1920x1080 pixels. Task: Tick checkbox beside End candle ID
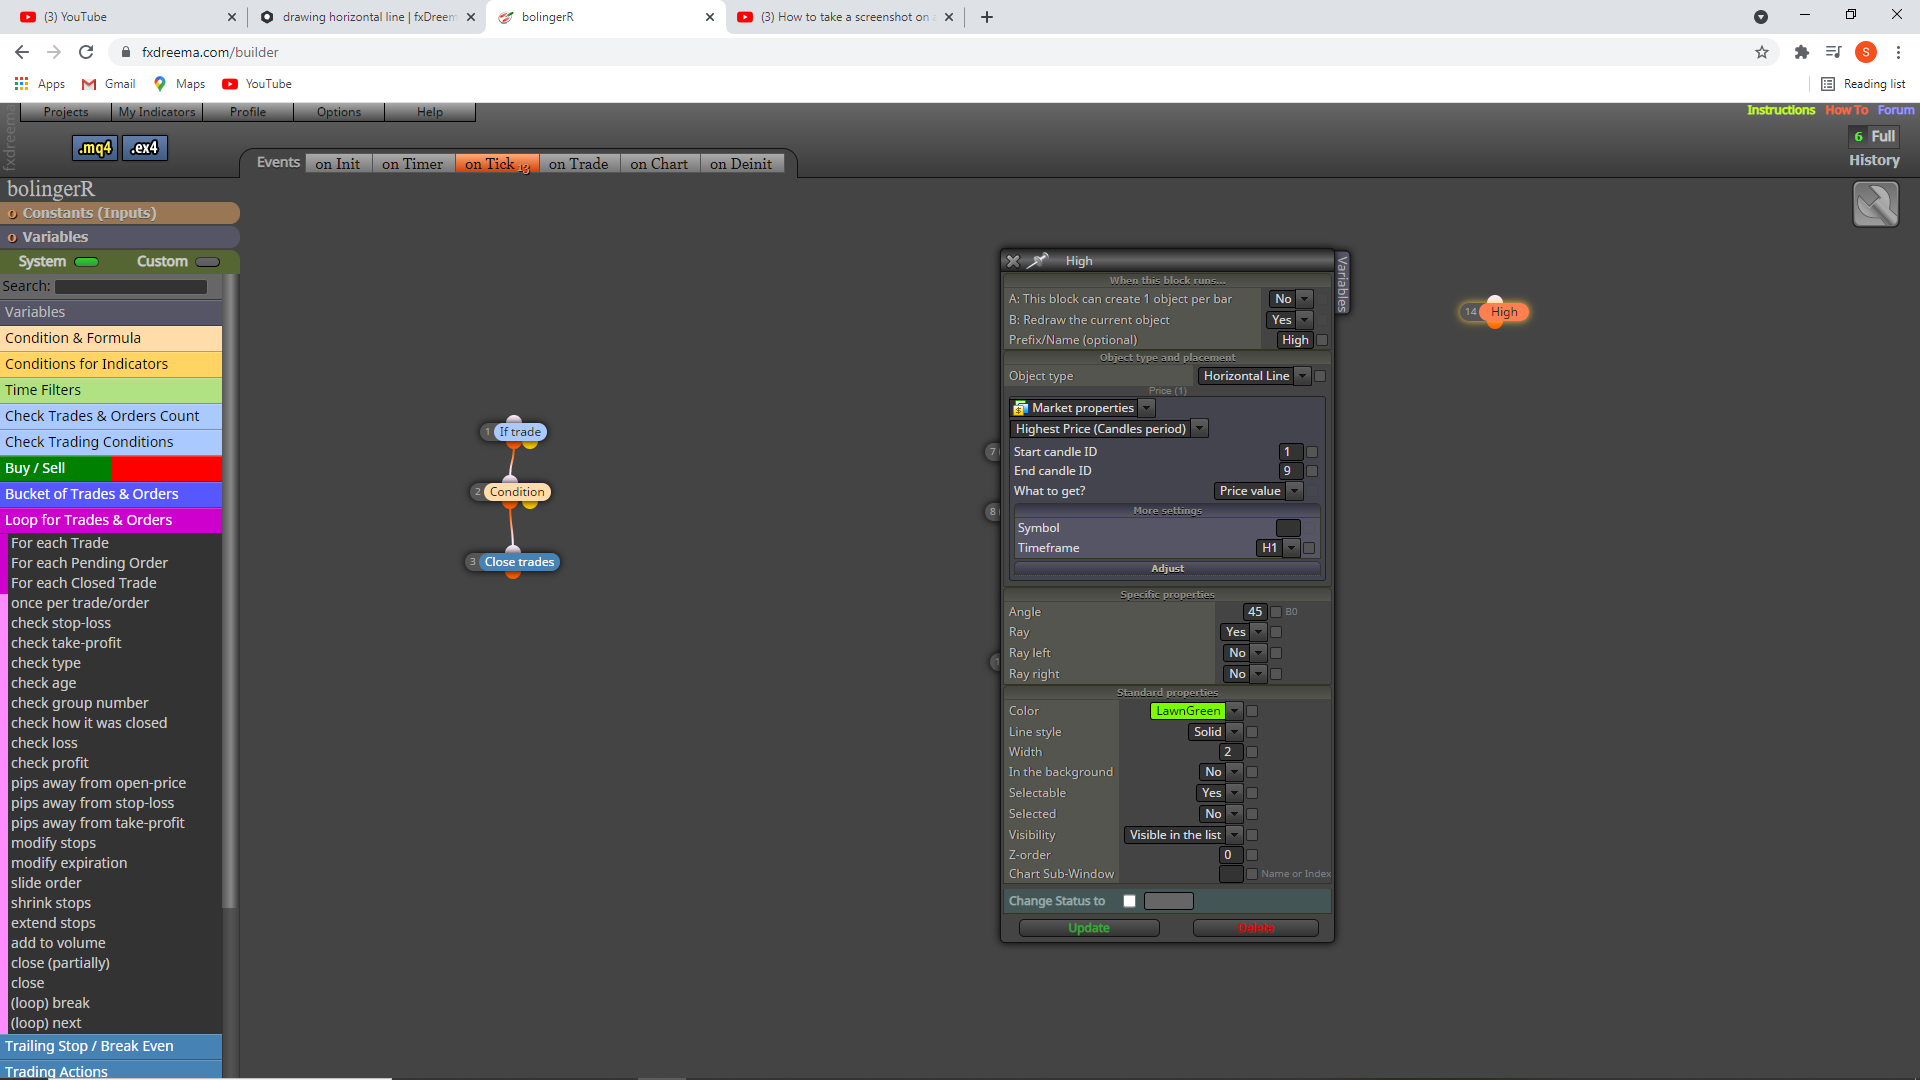pyautogui.click(x=1312, y=471)
